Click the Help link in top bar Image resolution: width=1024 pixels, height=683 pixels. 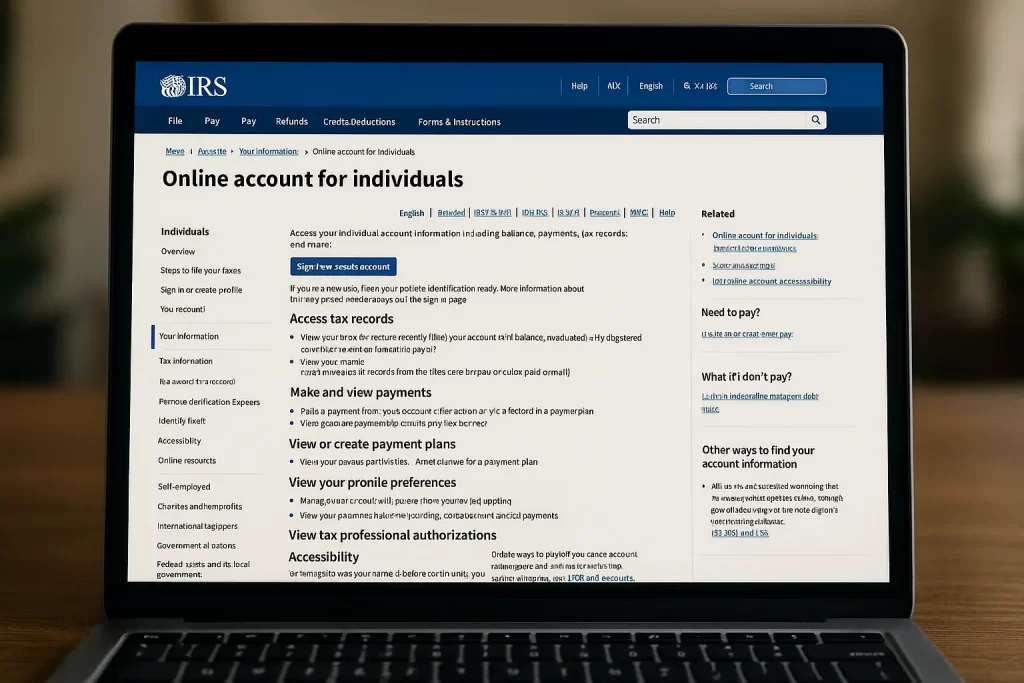pos(579,85)
